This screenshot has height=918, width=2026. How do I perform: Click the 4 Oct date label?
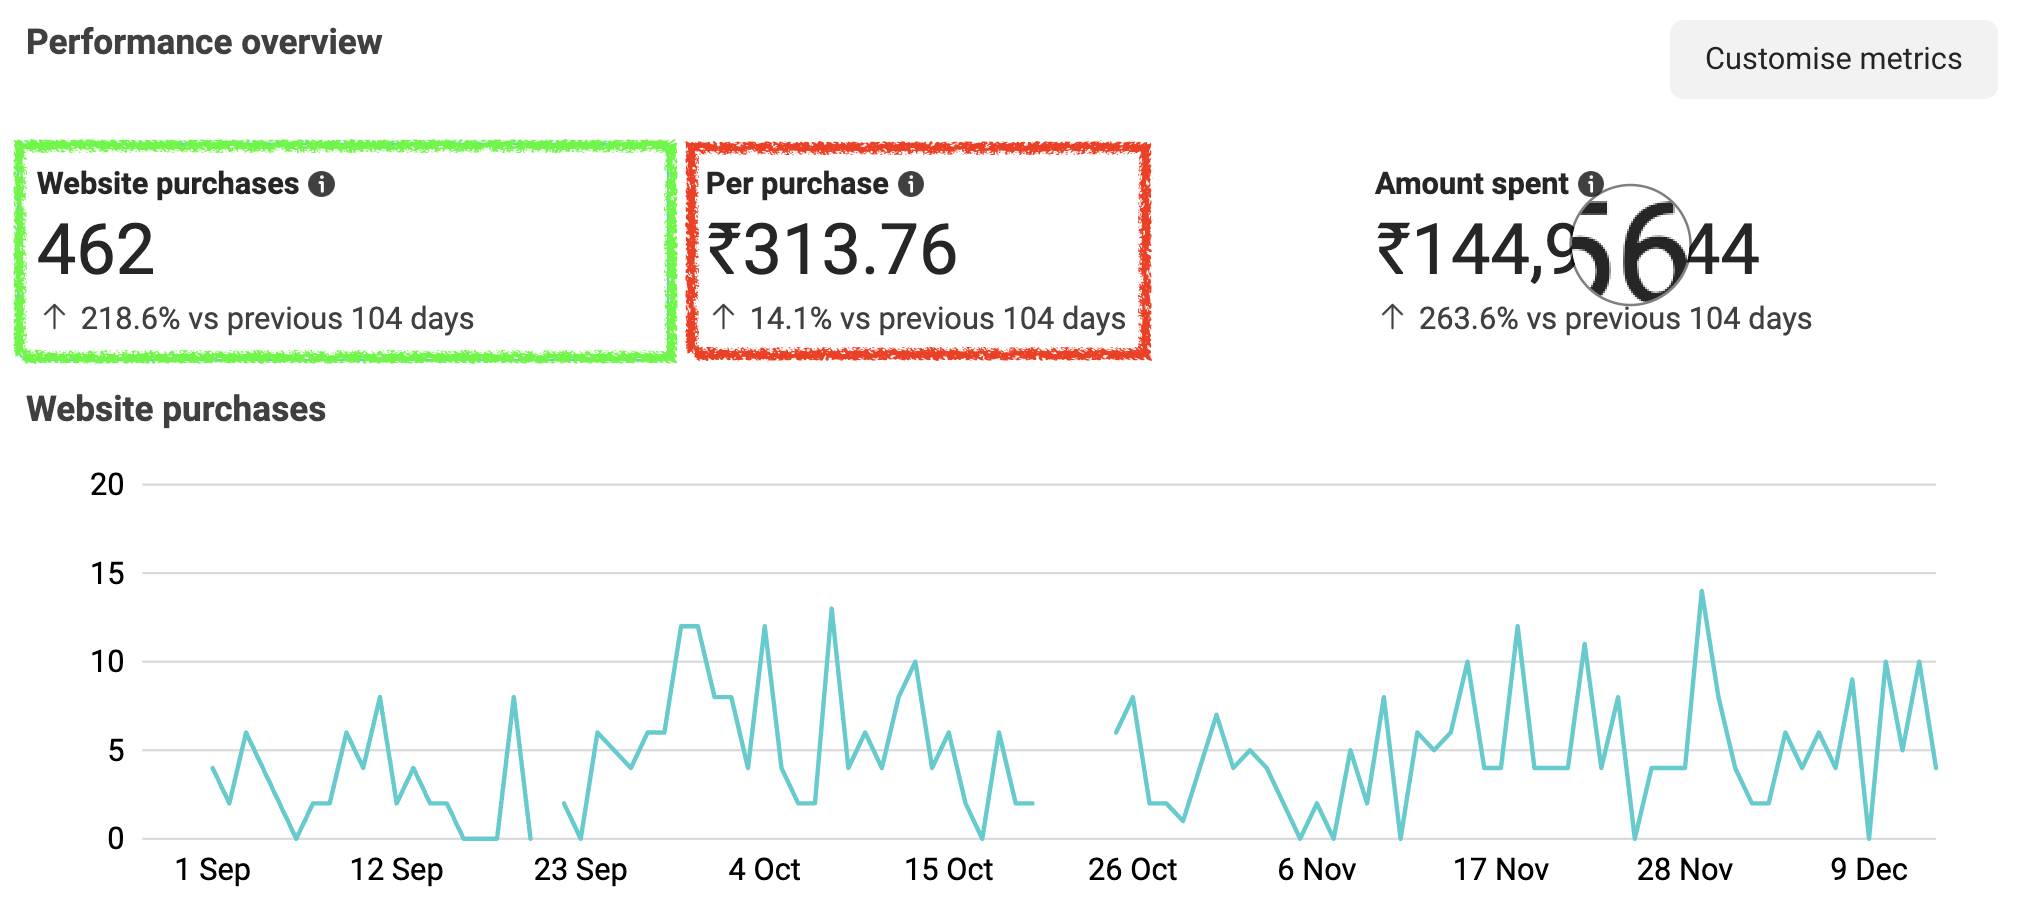pyautogui.click(x=764, y=870)
